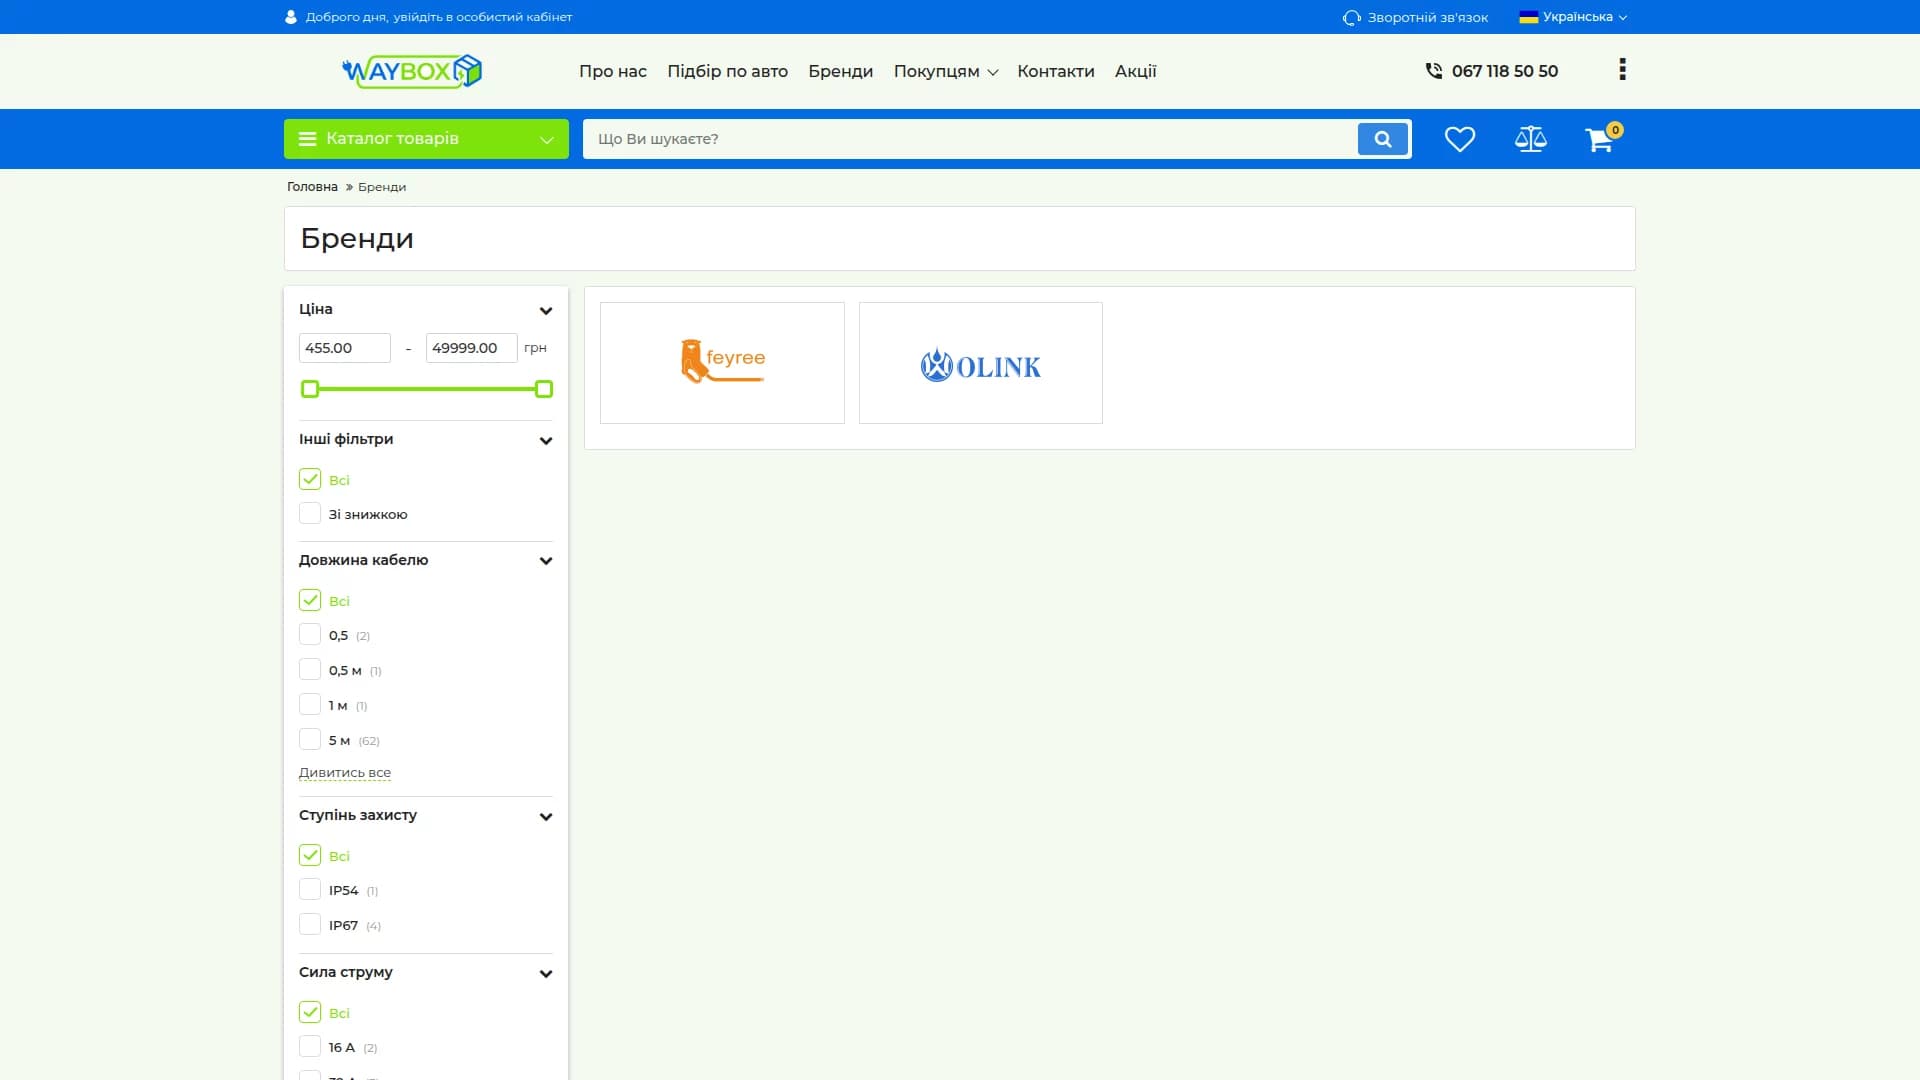
Task: Open the Каталог товарів dropdown
Action: [x=426, y=139]
